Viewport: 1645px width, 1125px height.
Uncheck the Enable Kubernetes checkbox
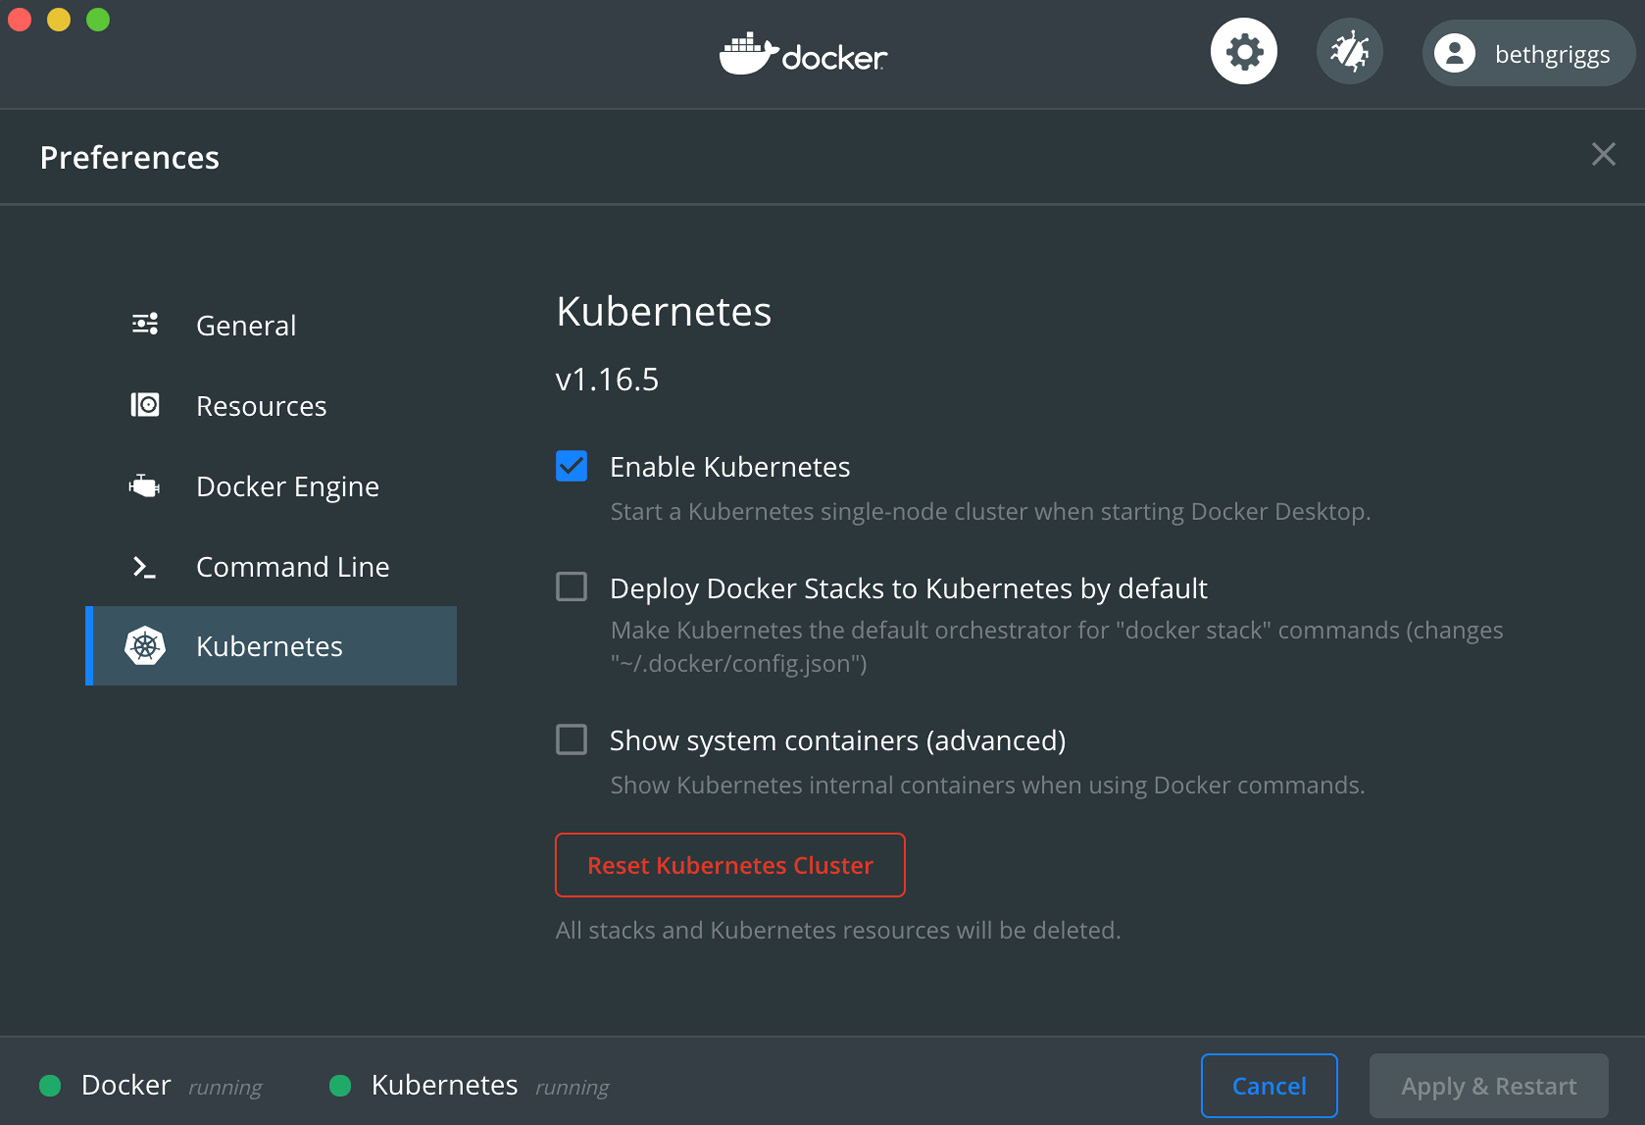point(571,465)
